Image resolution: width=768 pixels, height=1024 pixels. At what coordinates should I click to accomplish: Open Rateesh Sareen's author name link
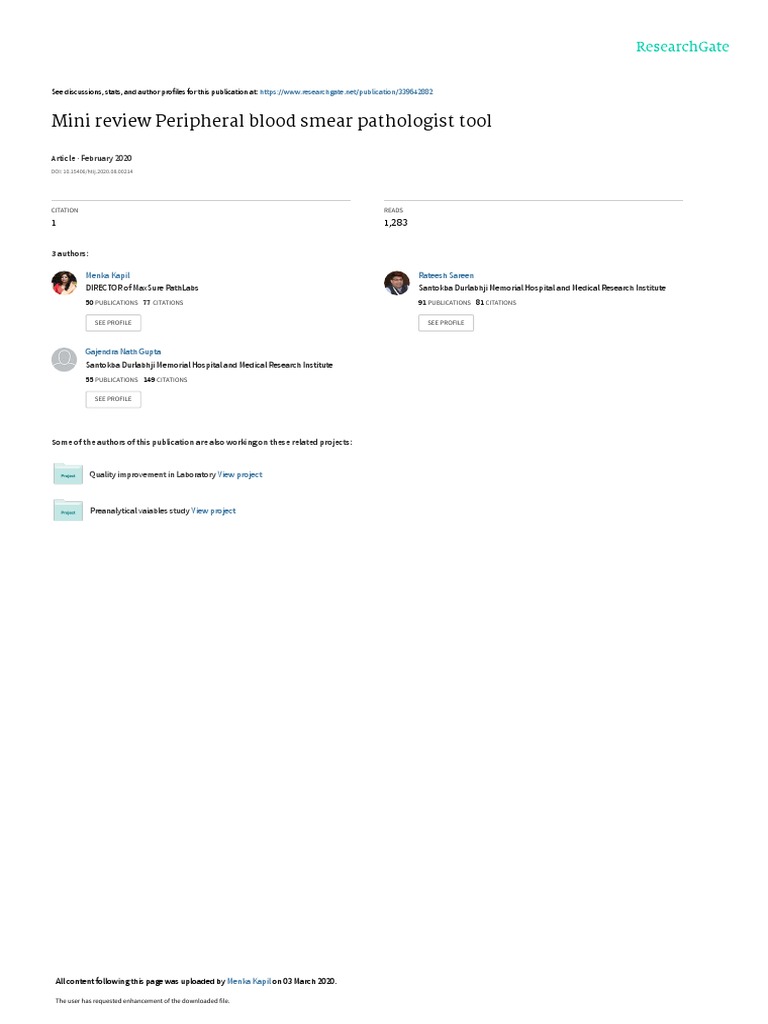(x=446, y=276)
